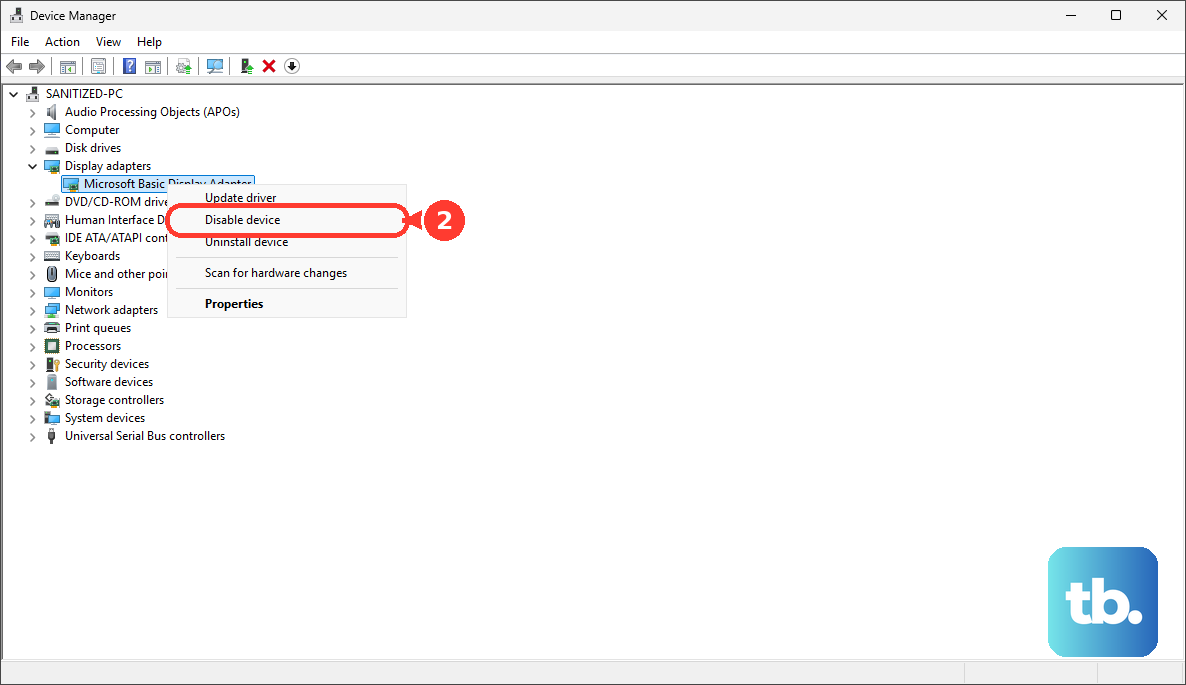Image resolution: width=1186 pixels, height=685 pixels.
Task: Open the Properties sheet toolbar icon
Action: (x=98, y=67)
